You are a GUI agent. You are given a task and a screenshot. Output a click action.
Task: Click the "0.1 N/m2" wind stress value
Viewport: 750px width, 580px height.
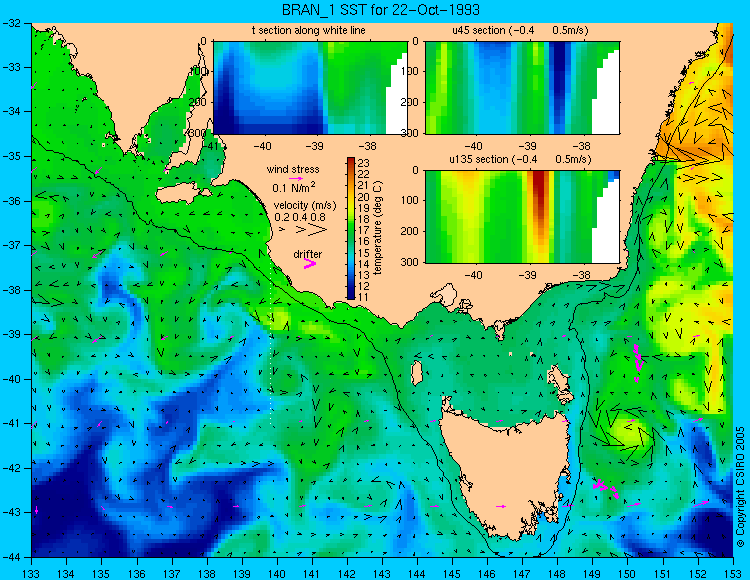[x=294, y=187]
